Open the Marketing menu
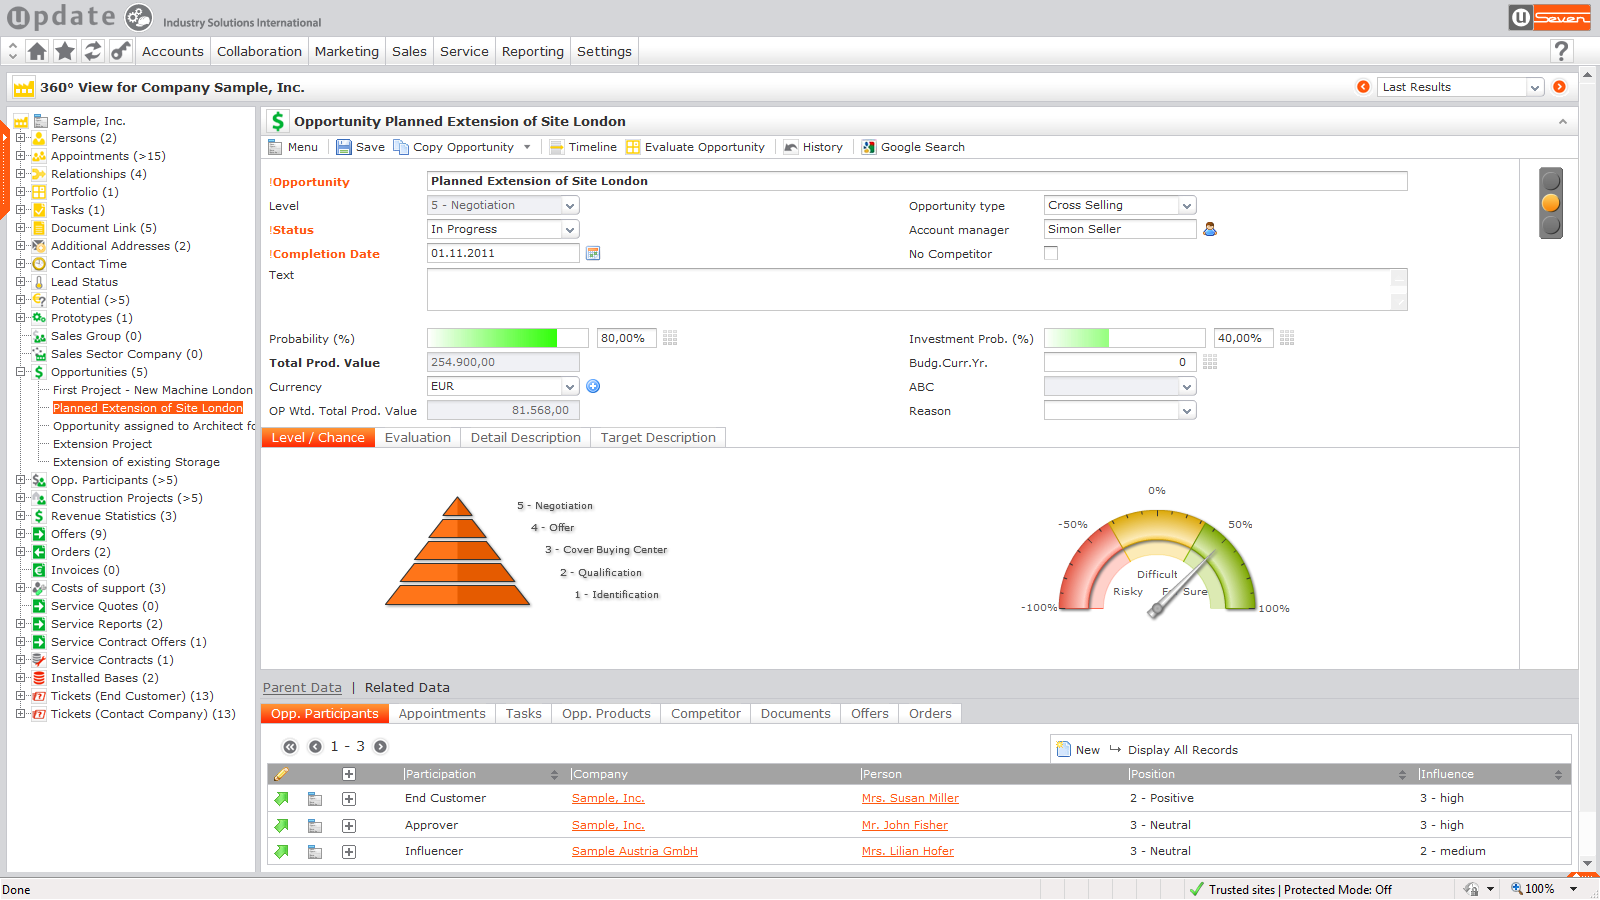This screenshot has height=900, width=1600. pos(347,51)
